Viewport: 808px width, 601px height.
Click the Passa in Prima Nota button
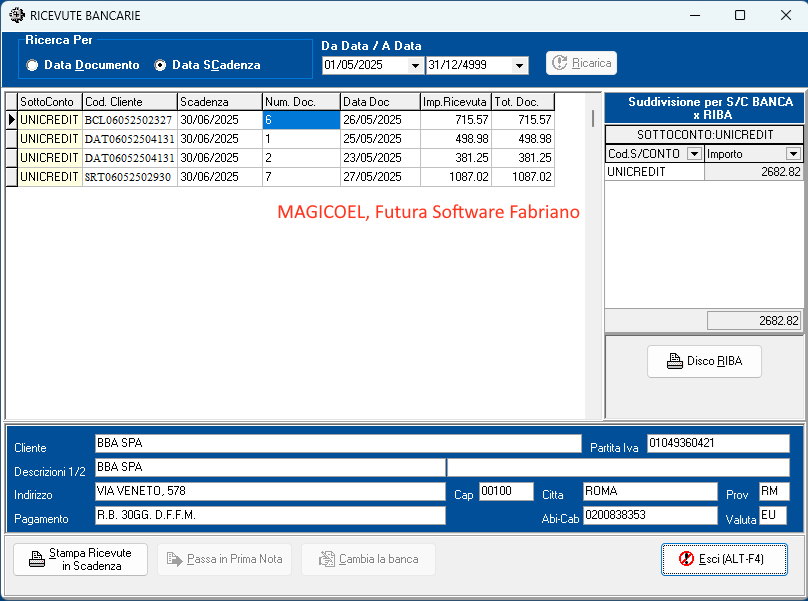coord(225,559)
